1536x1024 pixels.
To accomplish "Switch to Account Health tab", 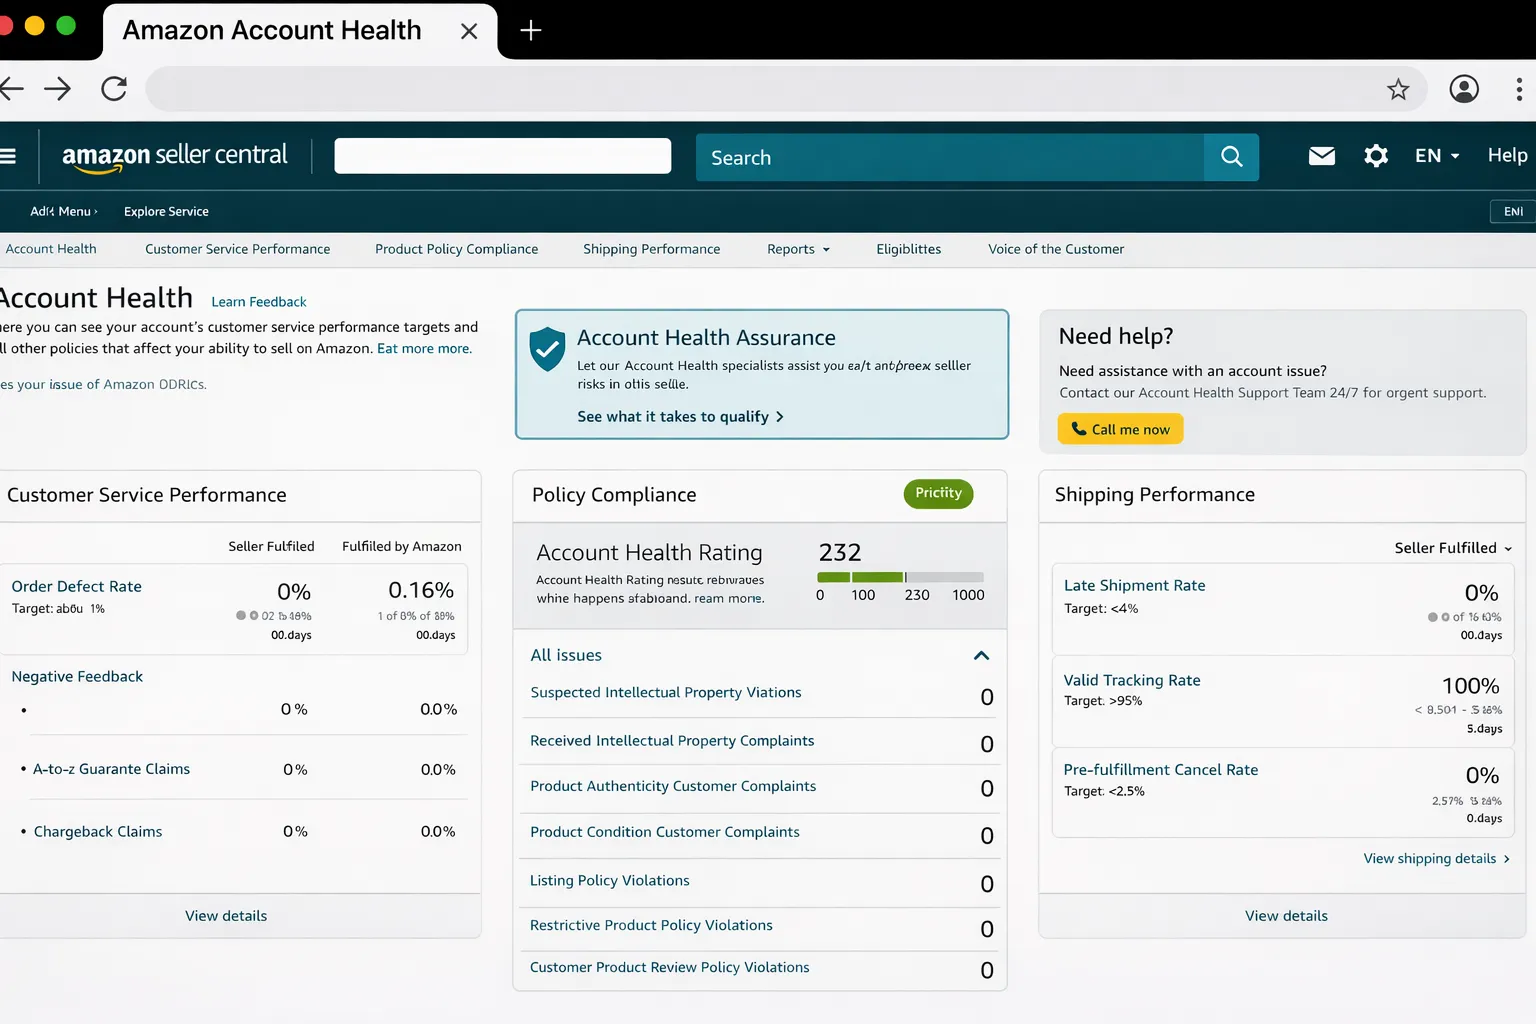I will (51, 249).
